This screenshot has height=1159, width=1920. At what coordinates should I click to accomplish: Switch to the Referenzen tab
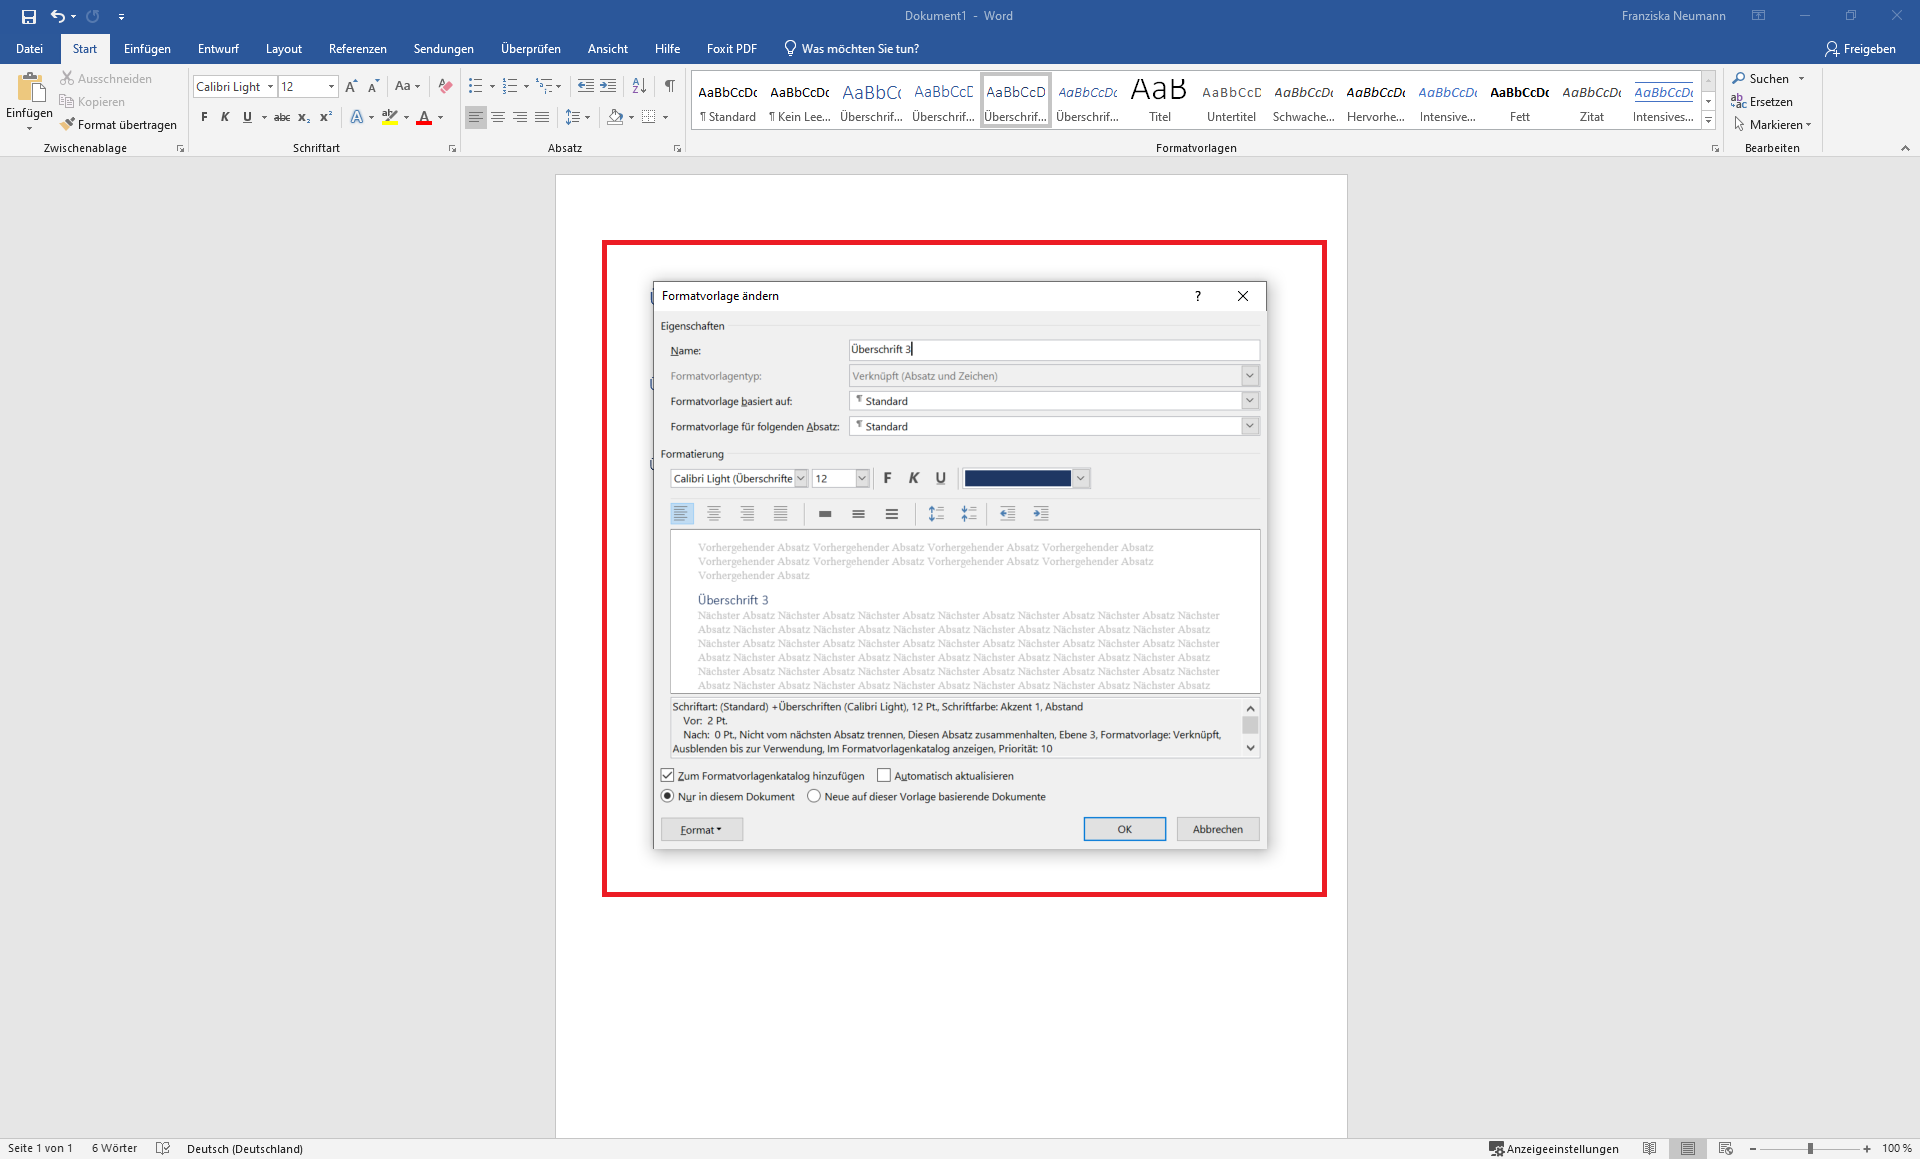(357, 48)
